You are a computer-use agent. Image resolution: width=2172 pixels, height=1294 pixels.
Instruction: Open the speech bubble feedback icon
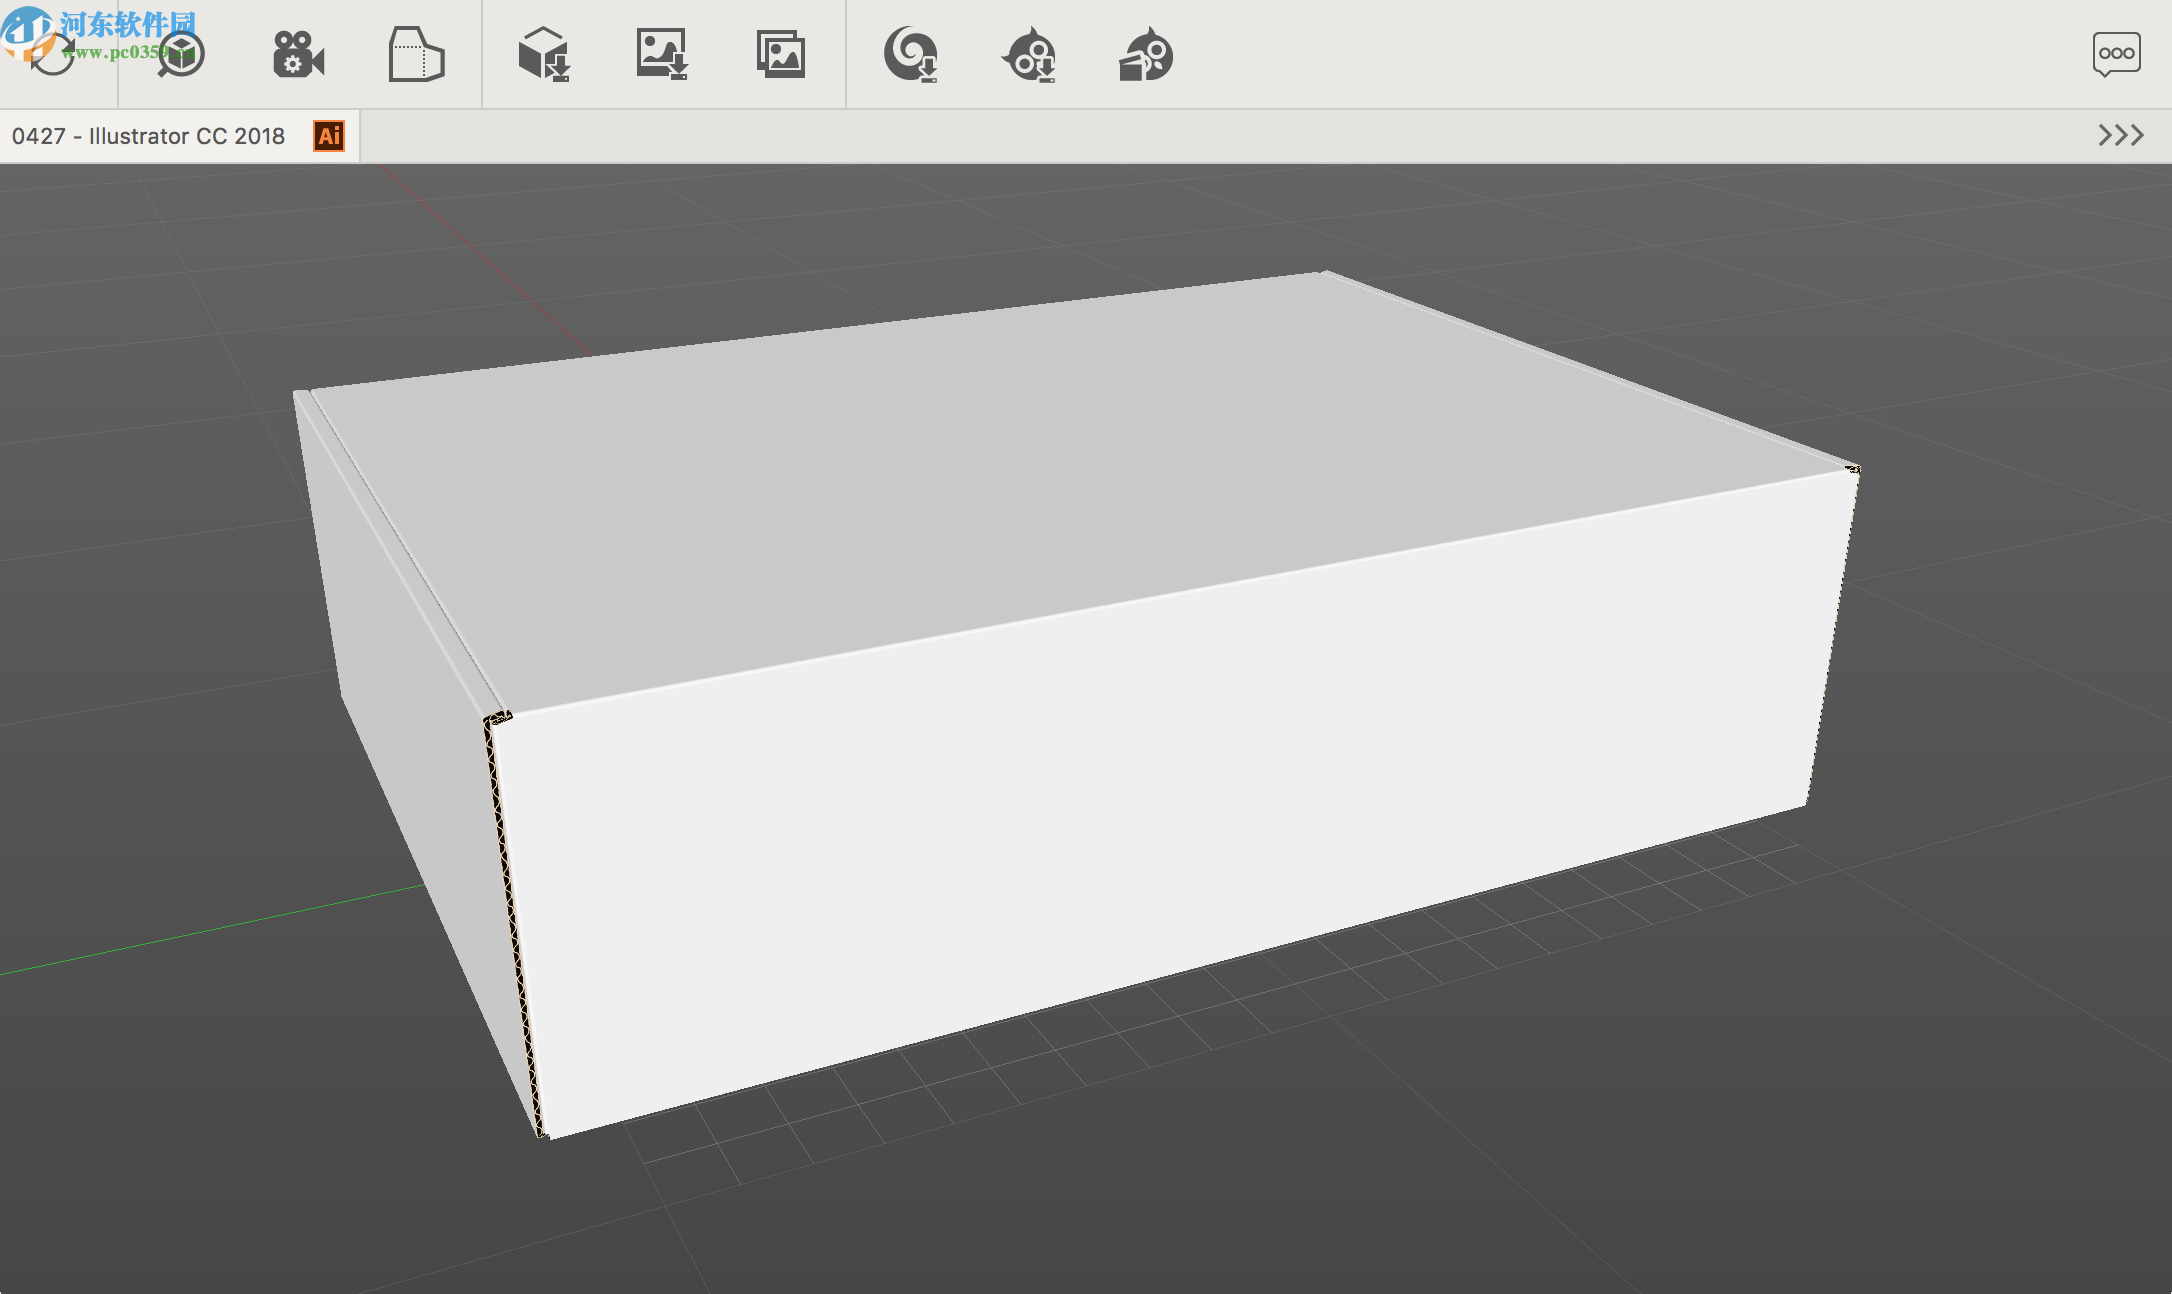[2116, 54]
